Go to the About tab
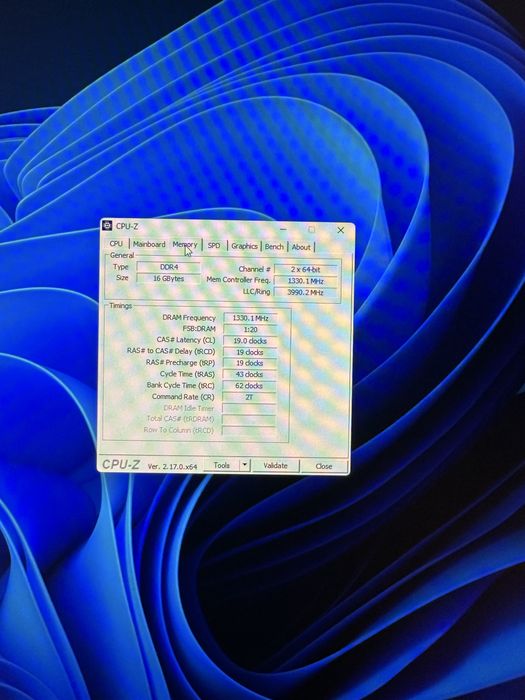Screen dimensions: 525x700 click(301, 247)
